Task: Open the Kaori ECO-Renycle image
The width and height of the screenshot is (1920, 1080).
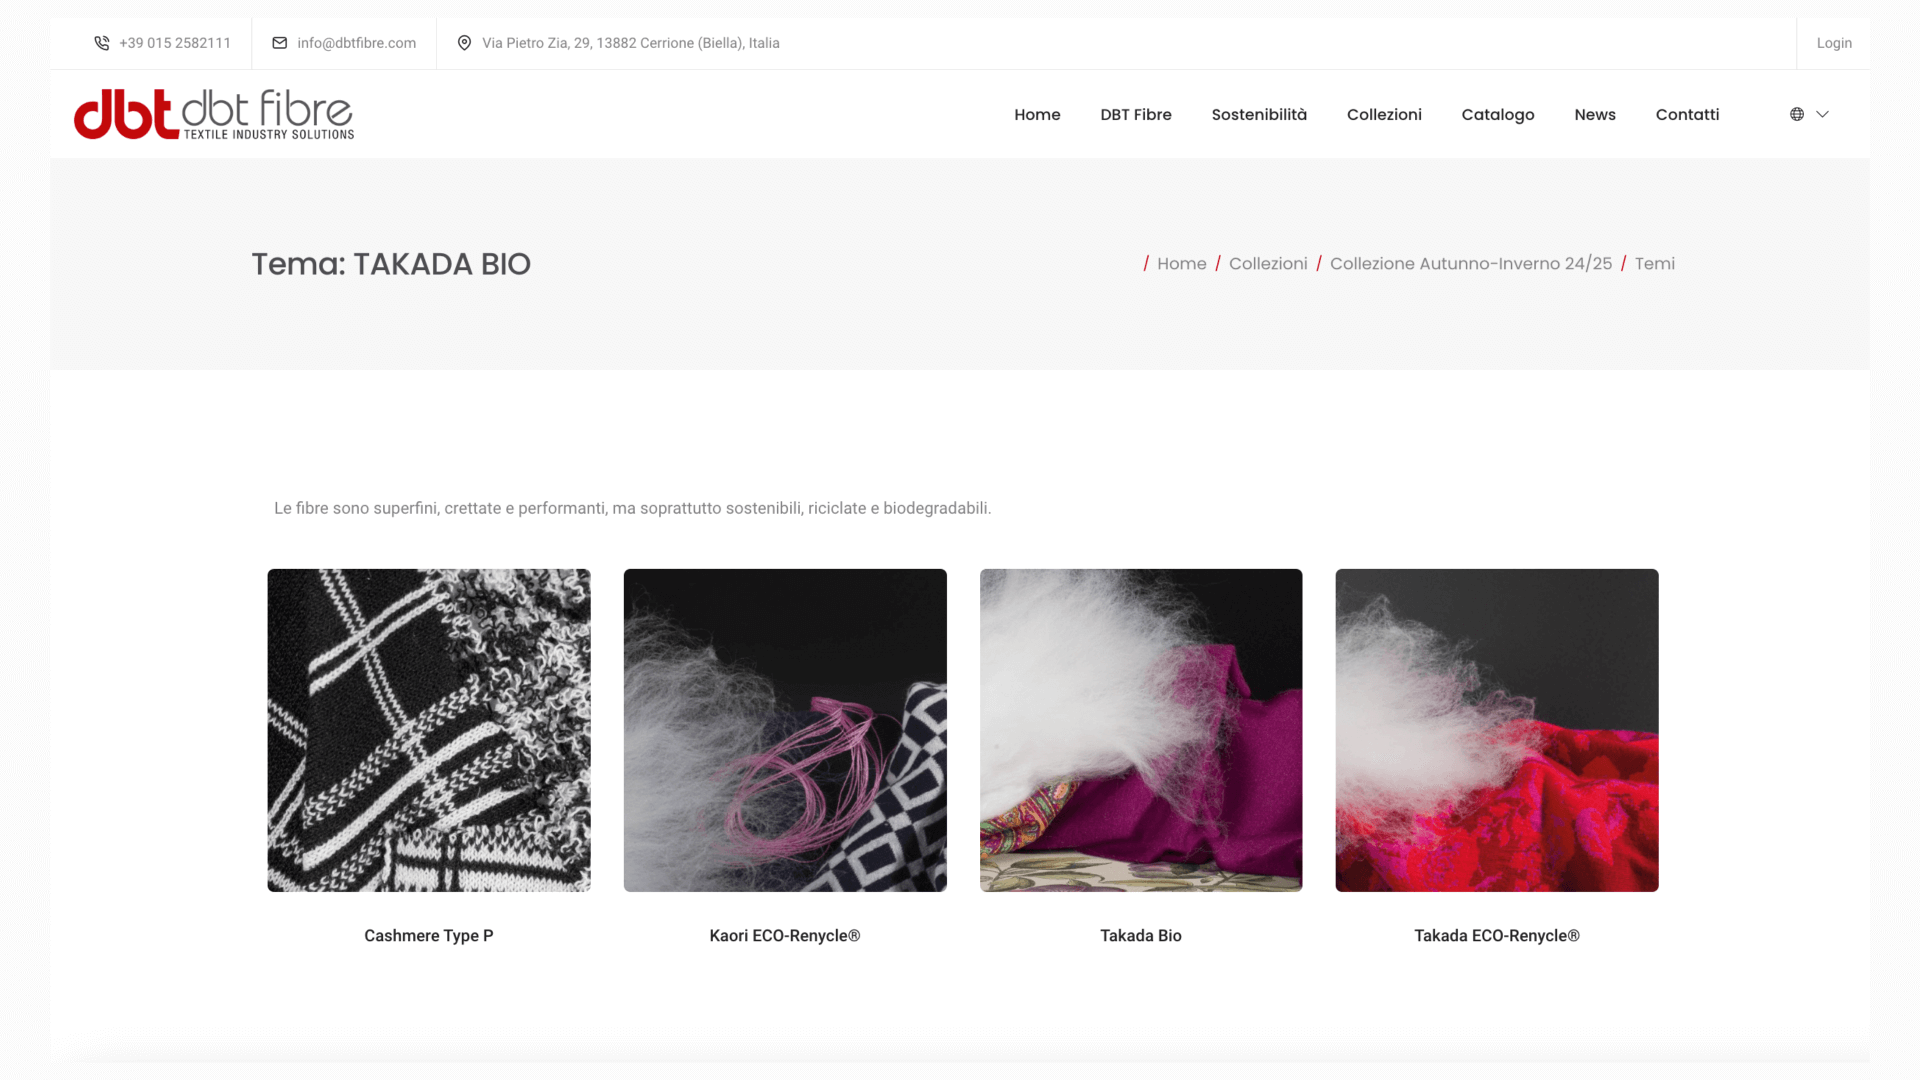Action: pyautogui.click(x=785, y=730)
